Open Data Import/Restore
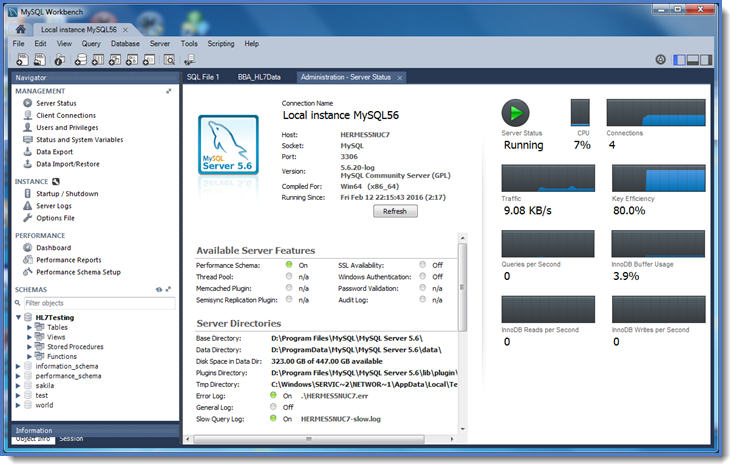This screenshot has height=471, width=737. (68, 164)
